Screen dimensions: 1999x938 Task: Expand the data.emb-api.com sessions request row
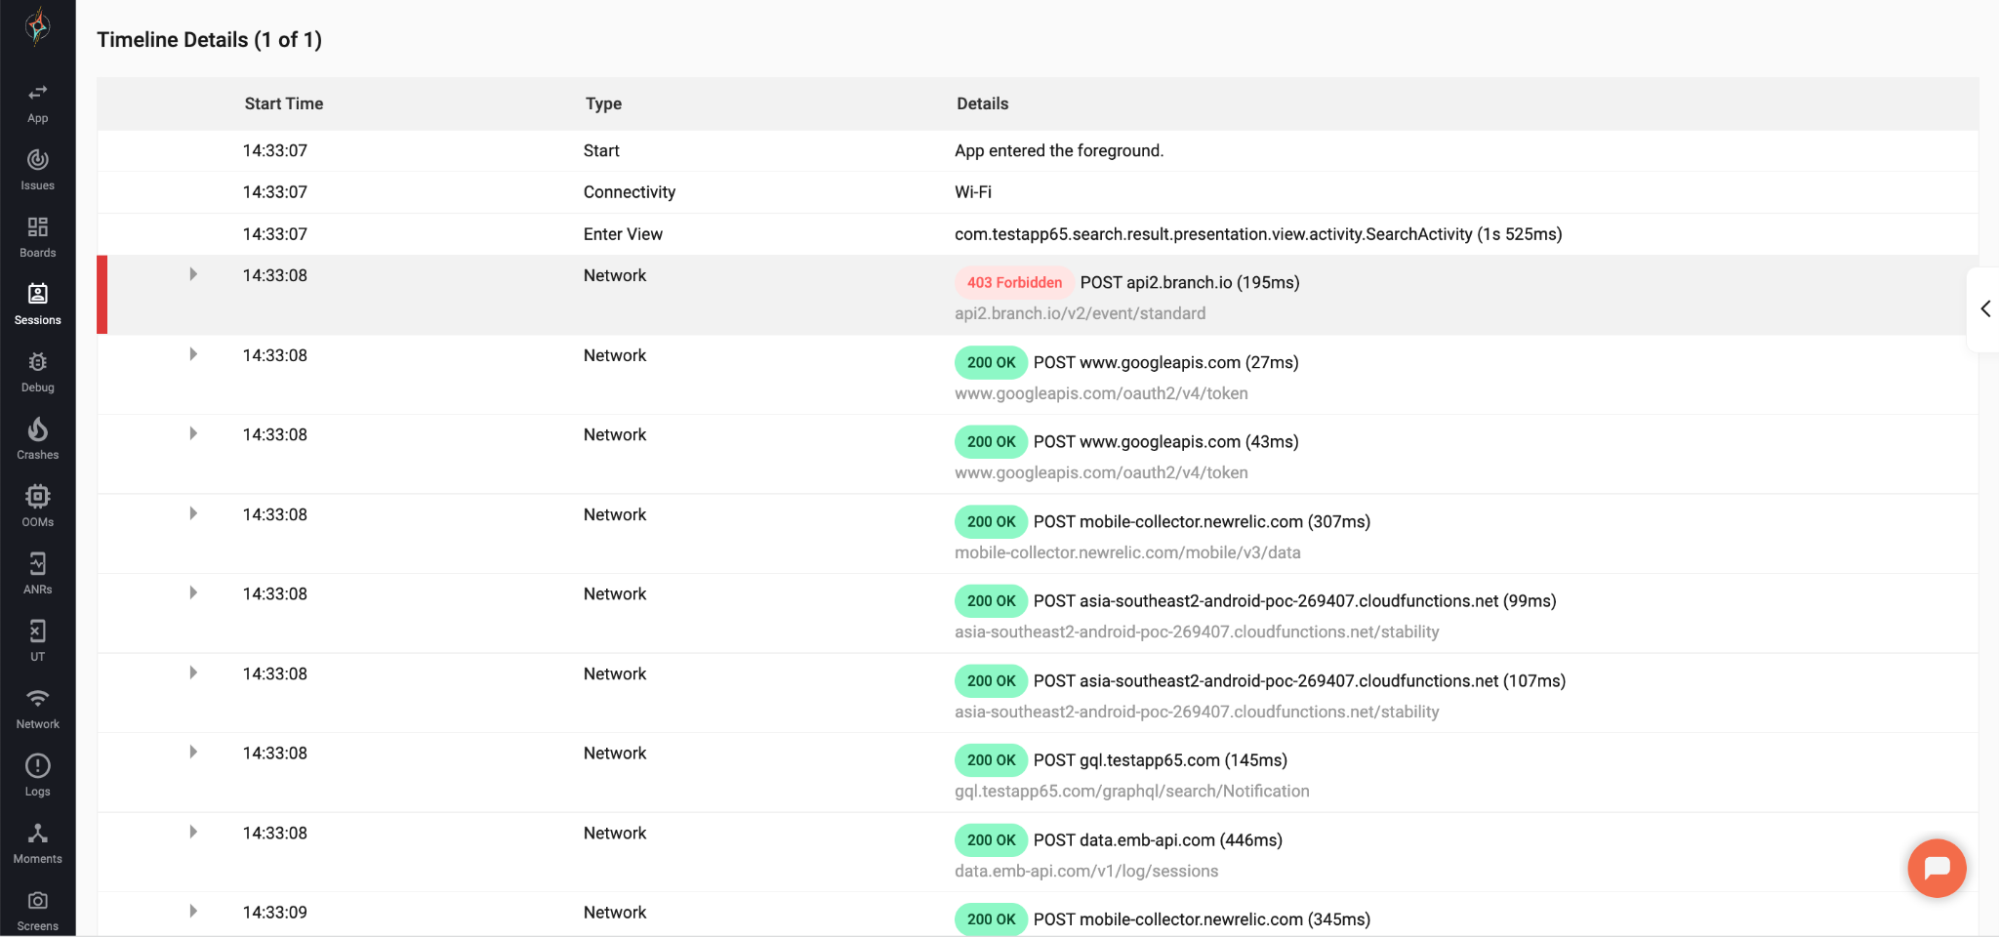[193, 831]
